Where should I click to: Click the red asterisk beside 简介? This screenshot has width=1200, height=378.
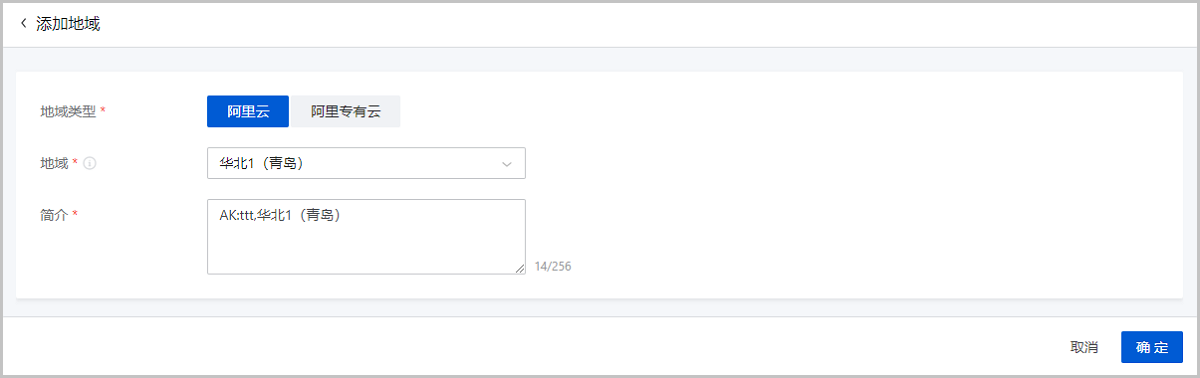click(x=75, y=214)
